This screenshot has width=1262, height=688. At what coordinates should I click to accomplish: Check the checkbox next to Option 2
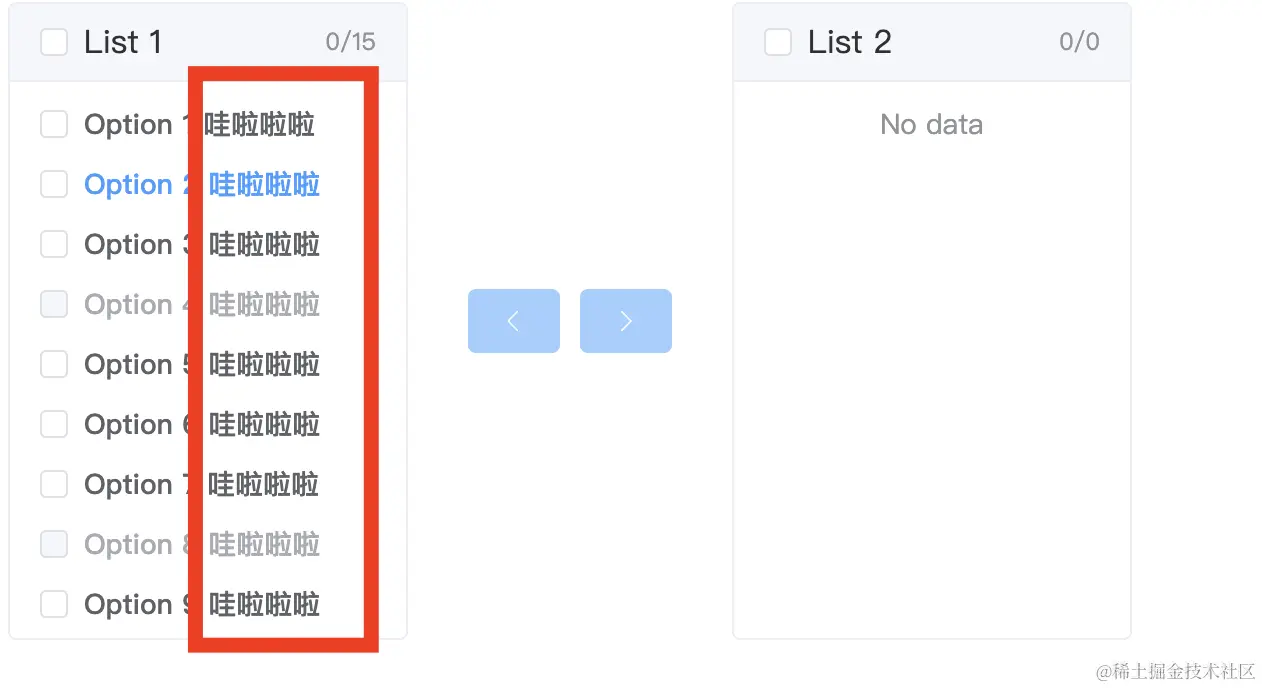(54, 184)
